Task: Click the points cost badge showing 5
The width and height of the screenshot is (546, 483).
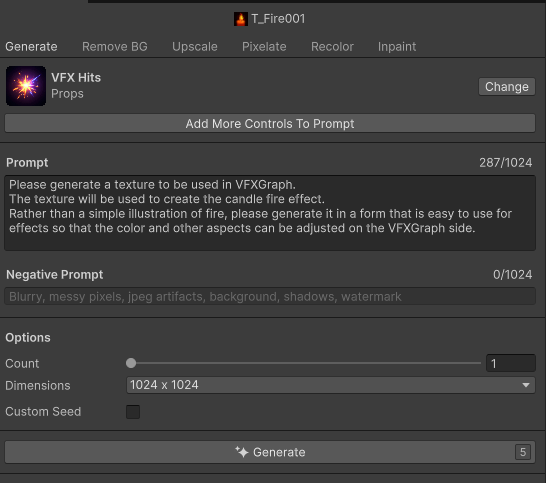Action: (x=523, y=452)
